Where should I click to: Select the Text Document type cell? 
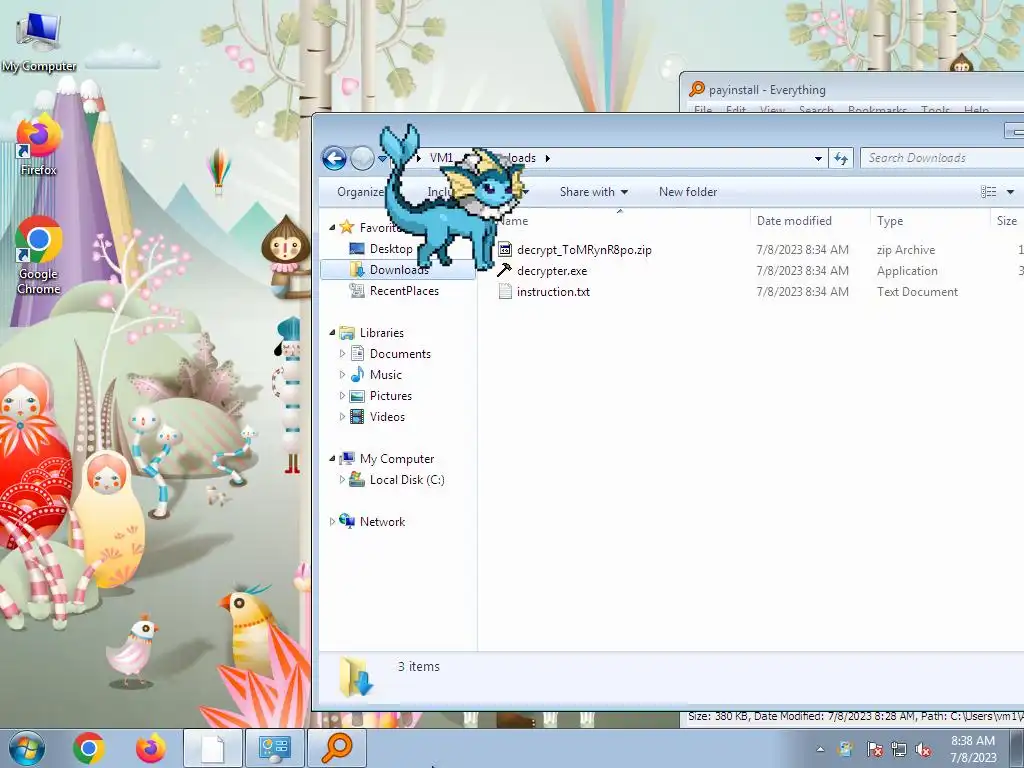(917, 291)
